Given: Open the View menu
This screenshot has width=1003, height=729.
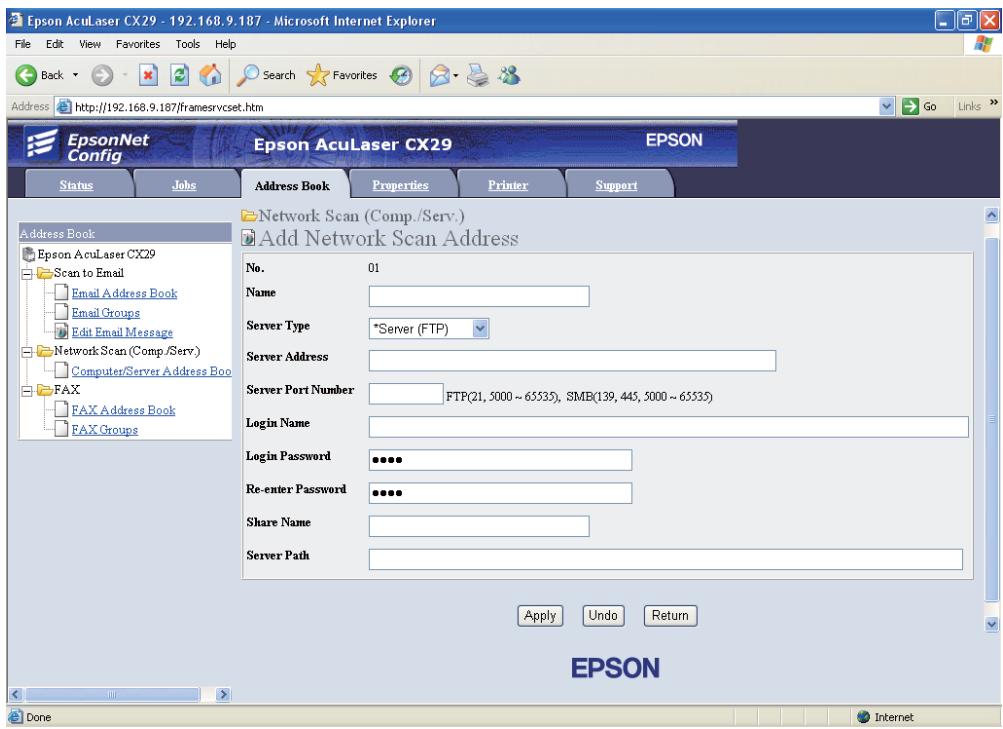Looking at the screenshot, I should tap(90, 44).
